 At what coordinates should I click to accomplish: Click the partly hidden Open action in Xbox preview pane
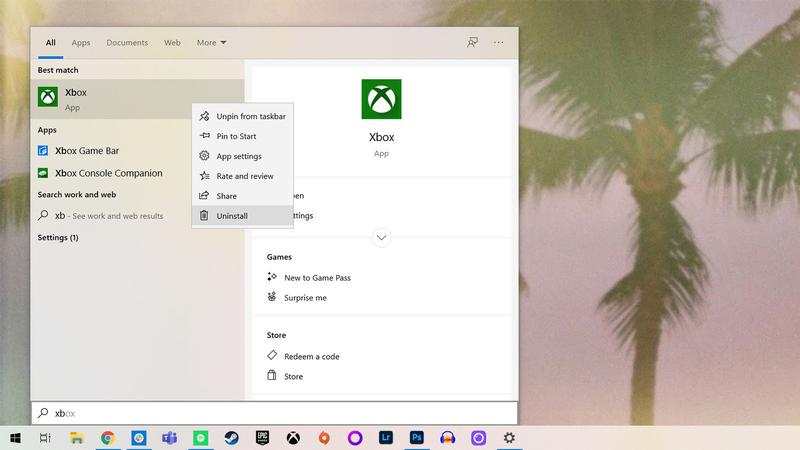(299, 196)
